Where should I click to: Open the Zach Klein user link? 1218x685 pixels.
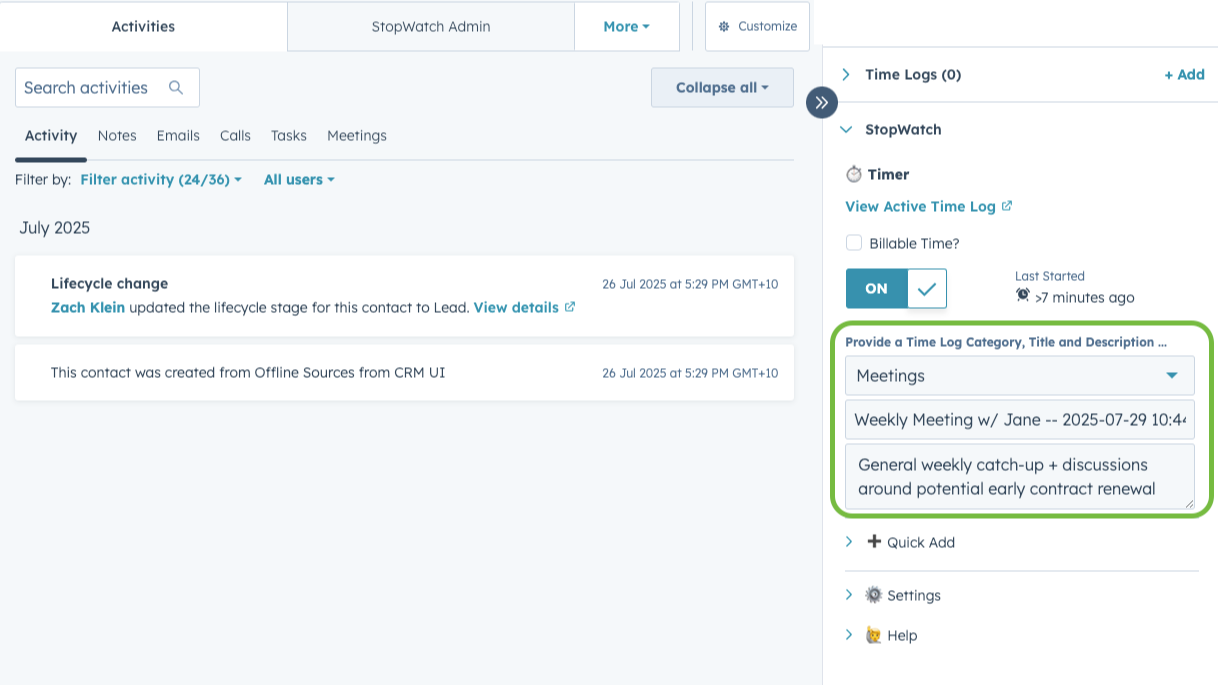[88, 307]
